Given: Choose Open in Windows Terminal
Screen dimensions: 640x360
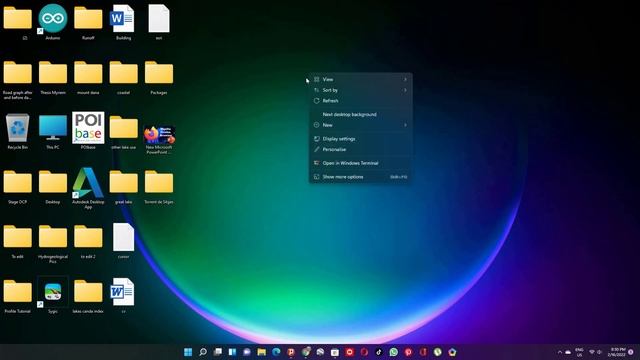Looking at the screenshot, I should (x=360, y=163).
